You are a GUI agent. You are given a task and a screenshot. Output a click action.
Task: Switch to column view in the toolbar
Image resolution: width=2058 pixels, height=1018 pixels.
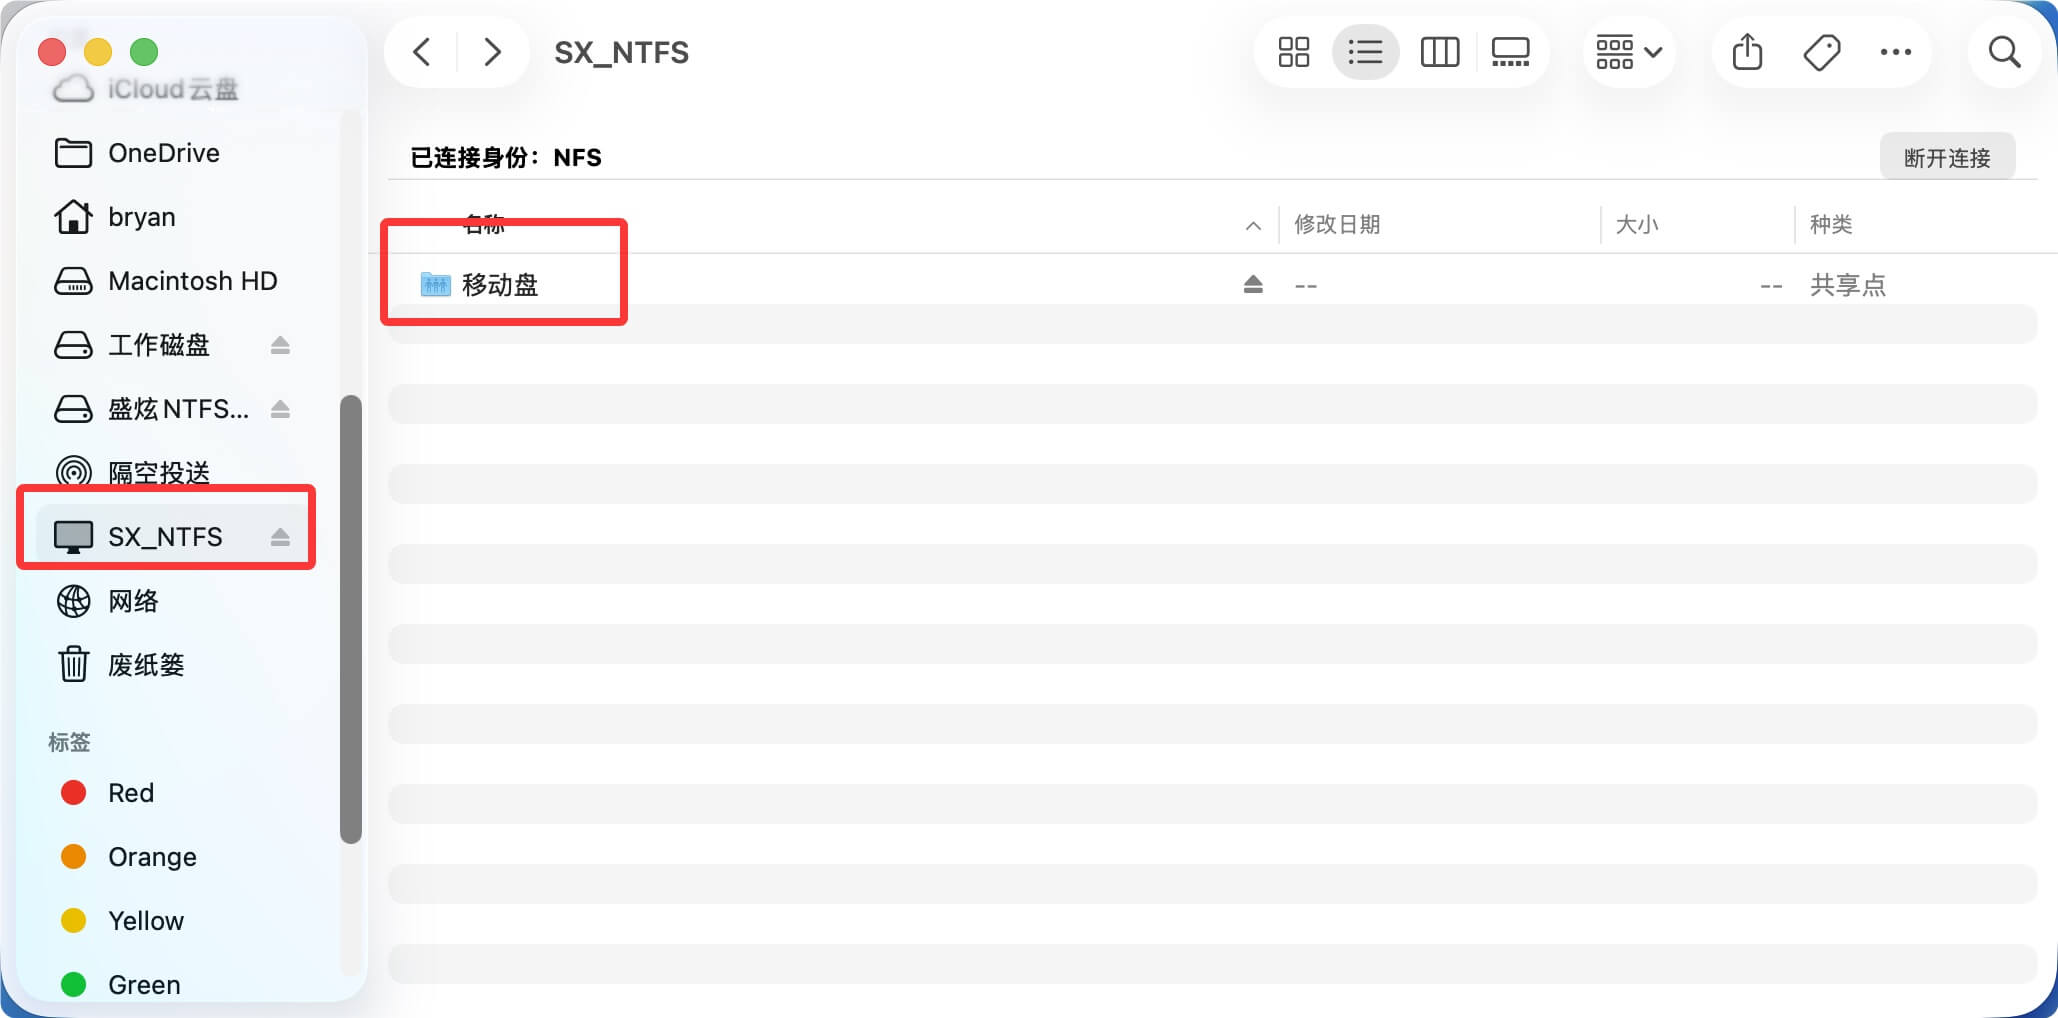(1440, 52)
